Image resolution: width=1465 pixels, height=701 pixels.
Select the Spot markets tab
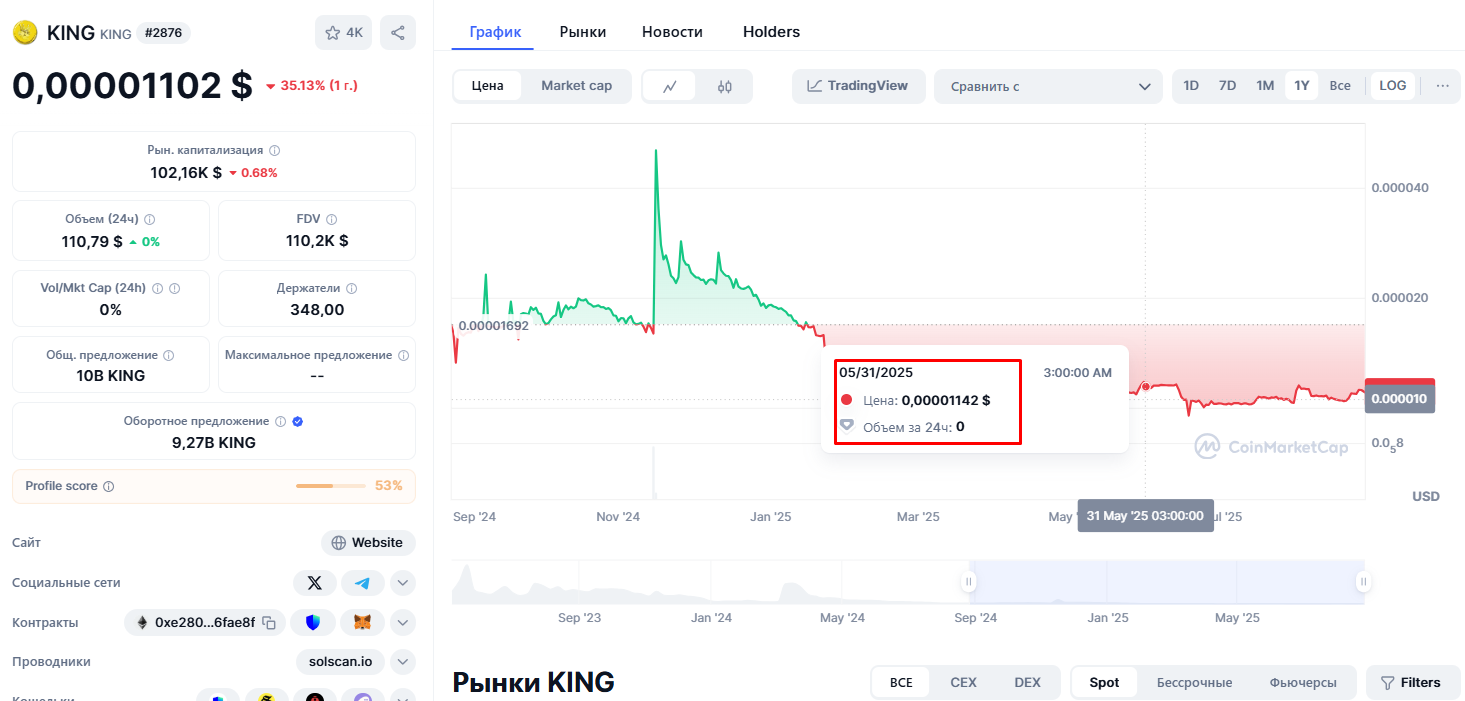point(1104,683)
